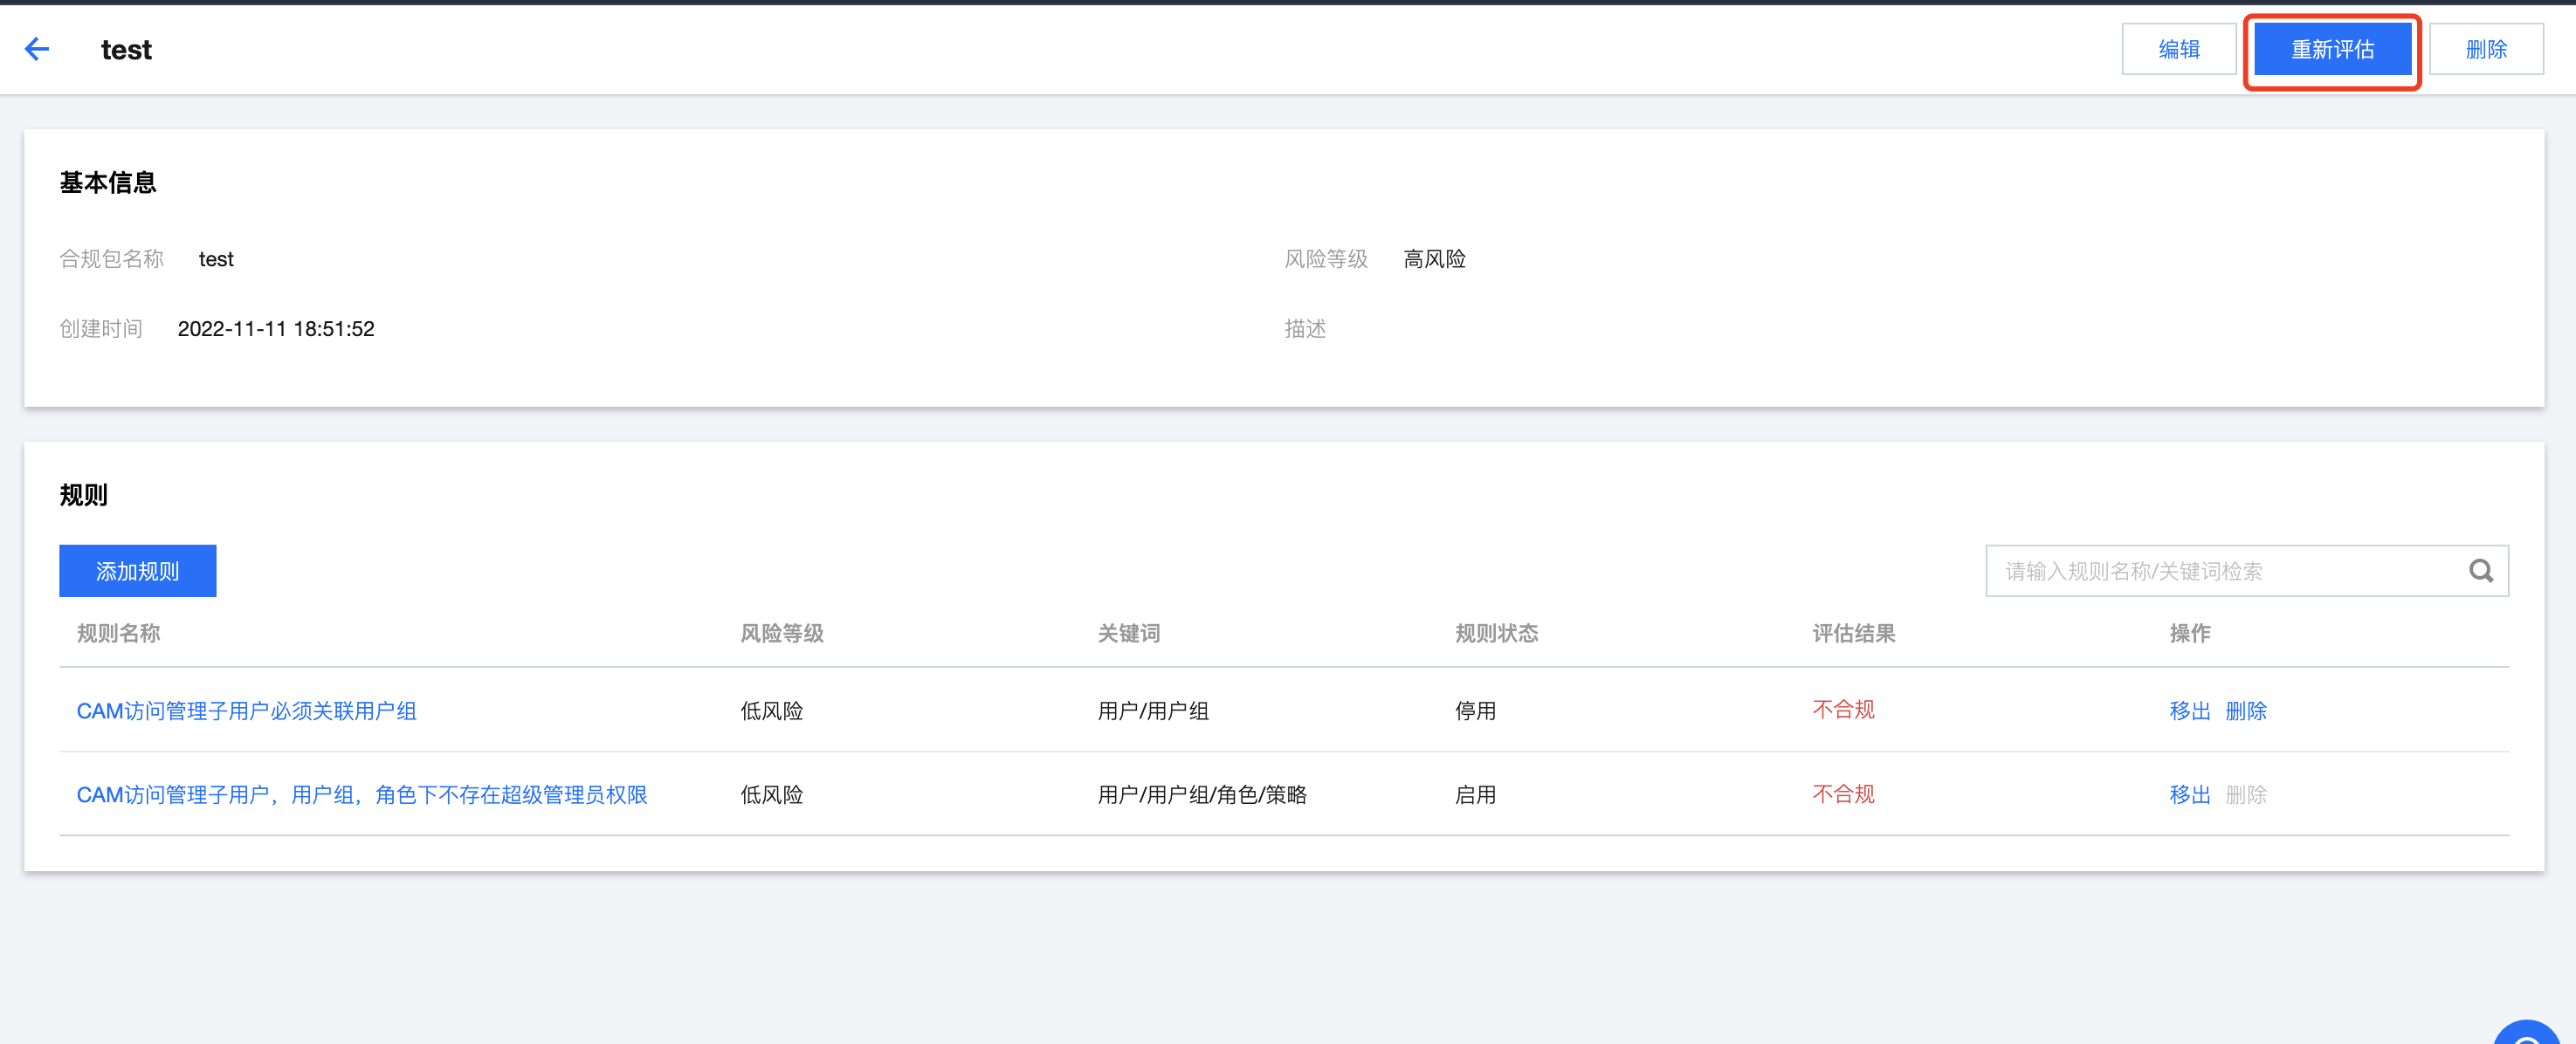Screen dimensions: 2576x1044
Task: Click the 规则名称 column header
Action: 118,633
